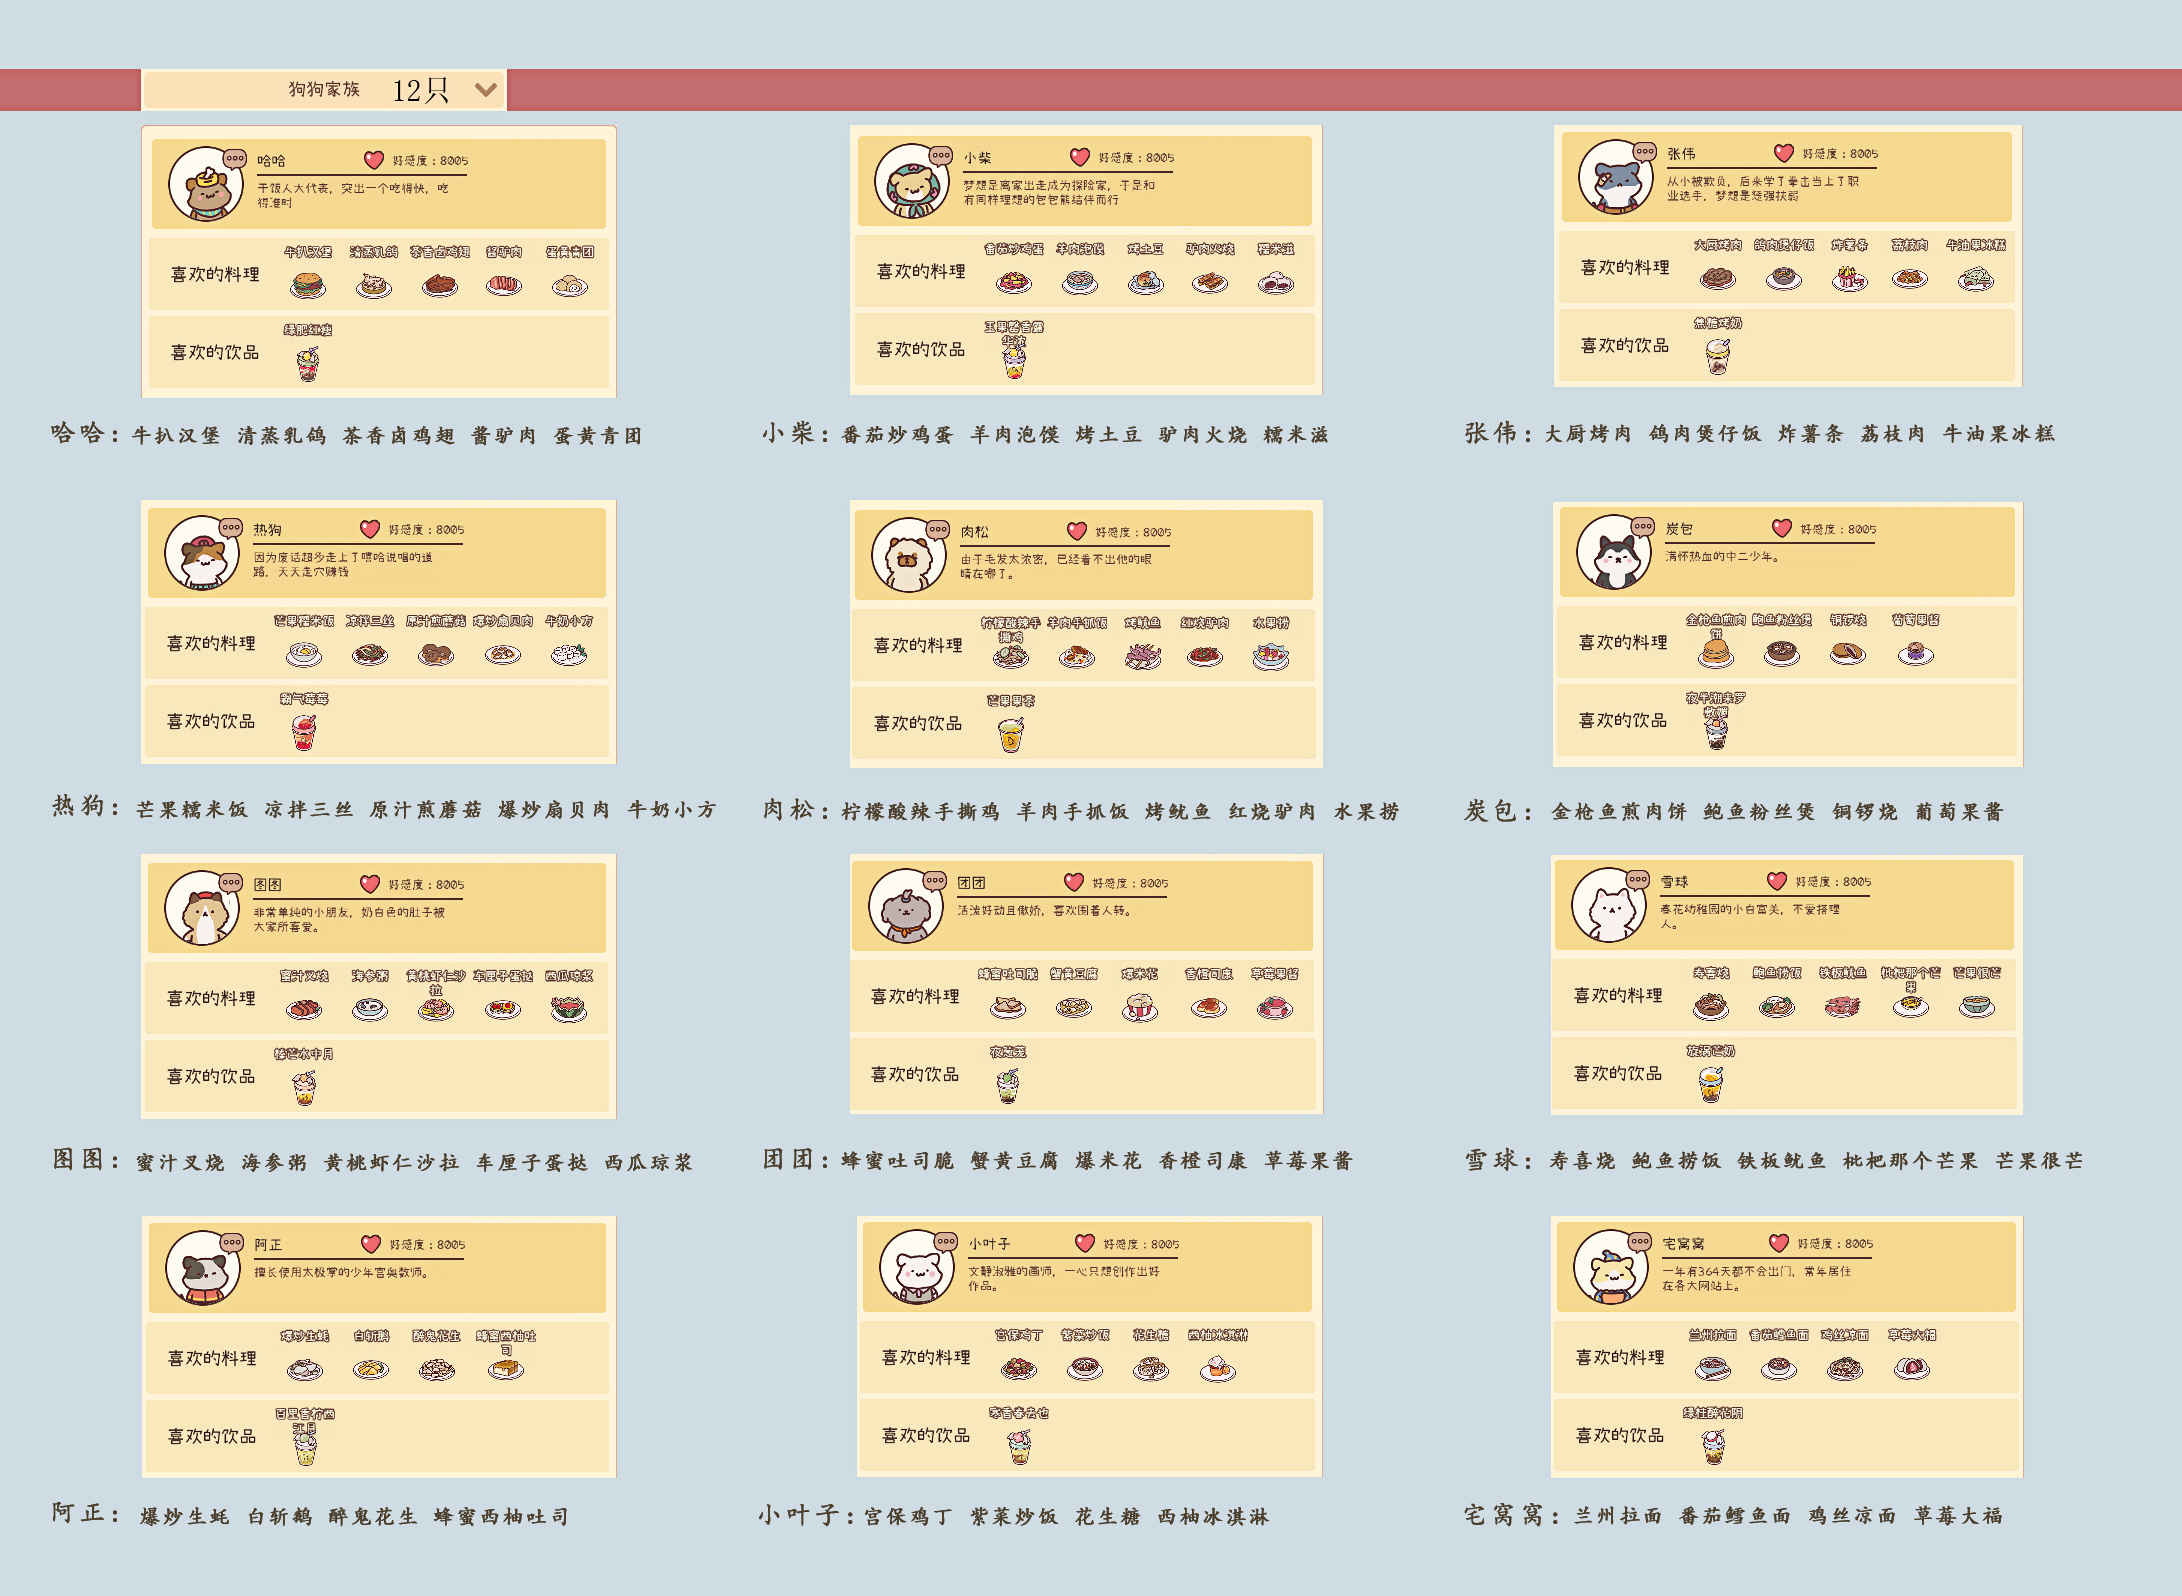Open the speech bubble on 团团's avatar
The image size is (2182, 1596).
pos(934,880)
